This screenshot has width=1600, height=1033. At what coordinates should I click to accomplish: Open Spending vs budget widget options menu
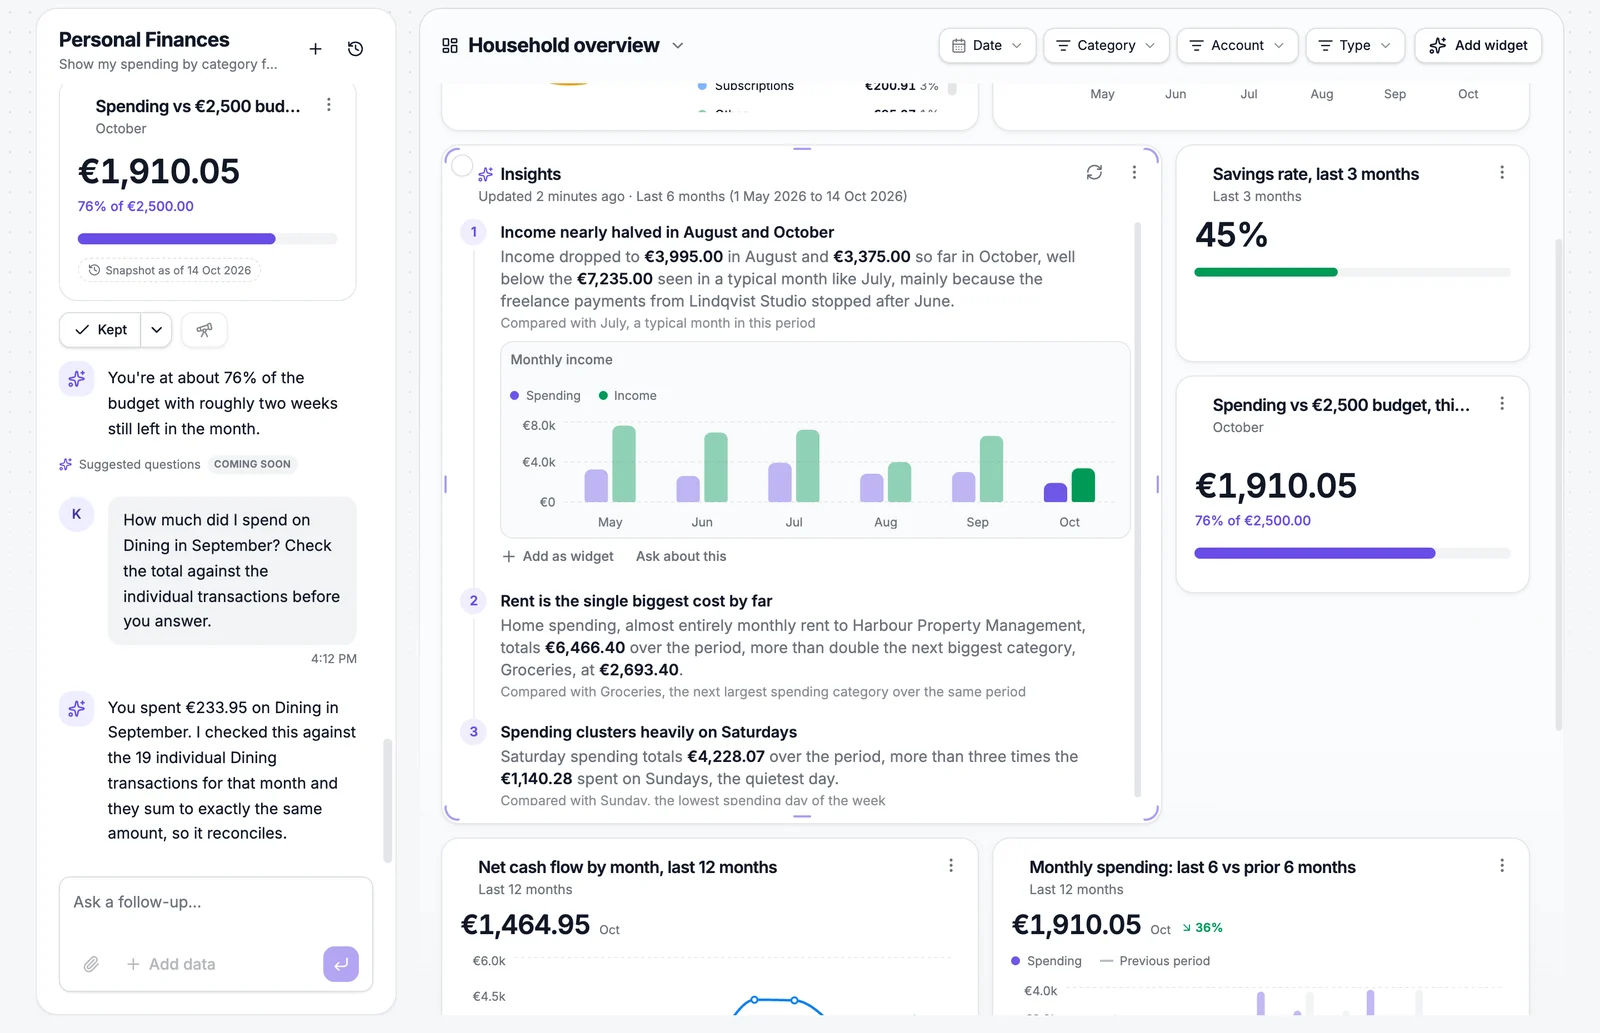pyautogui.click(x=1502, y=403)
